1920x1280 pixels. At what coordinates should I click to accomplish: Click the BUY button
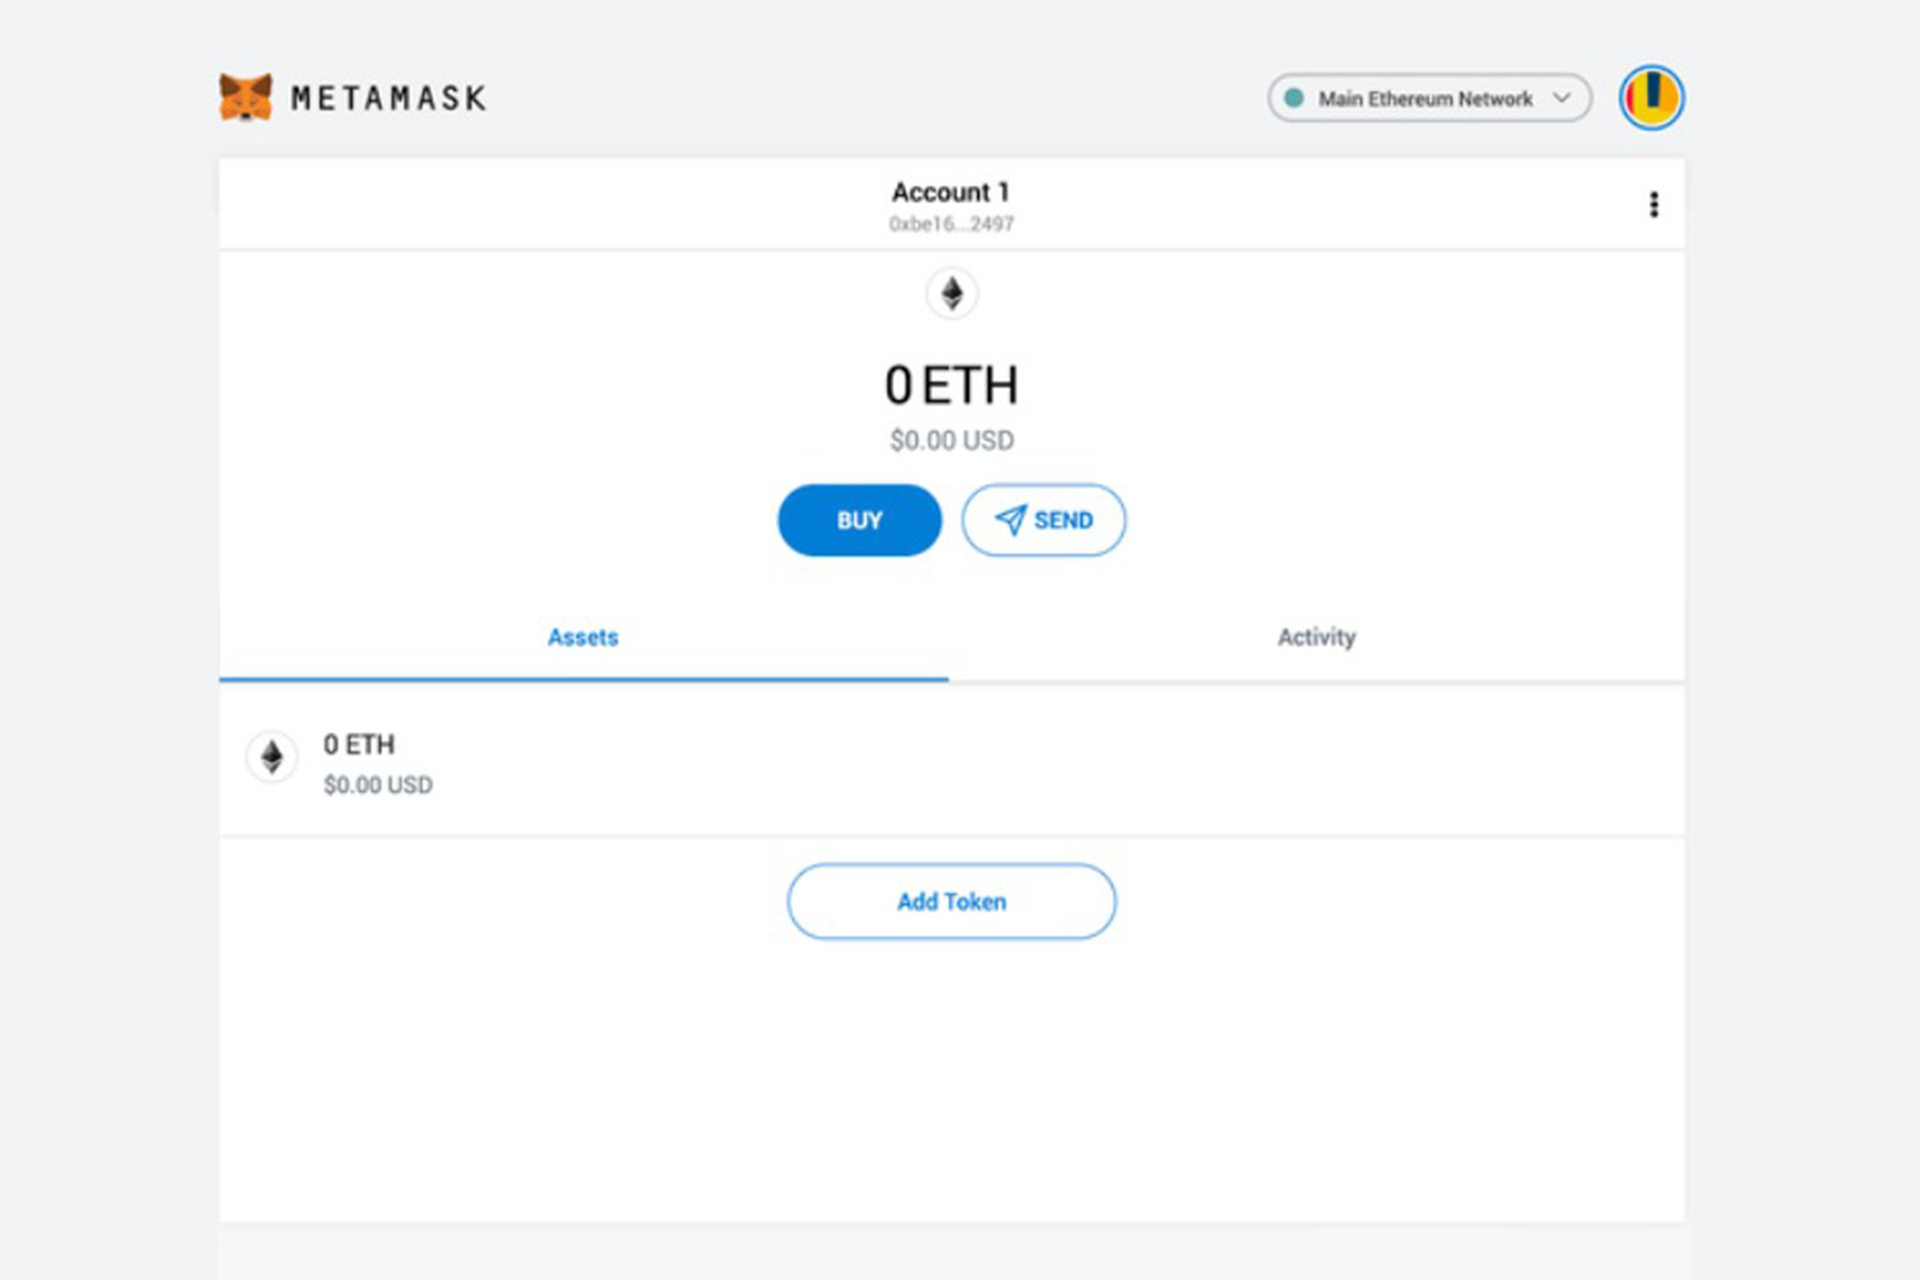[x=860, y=520]
